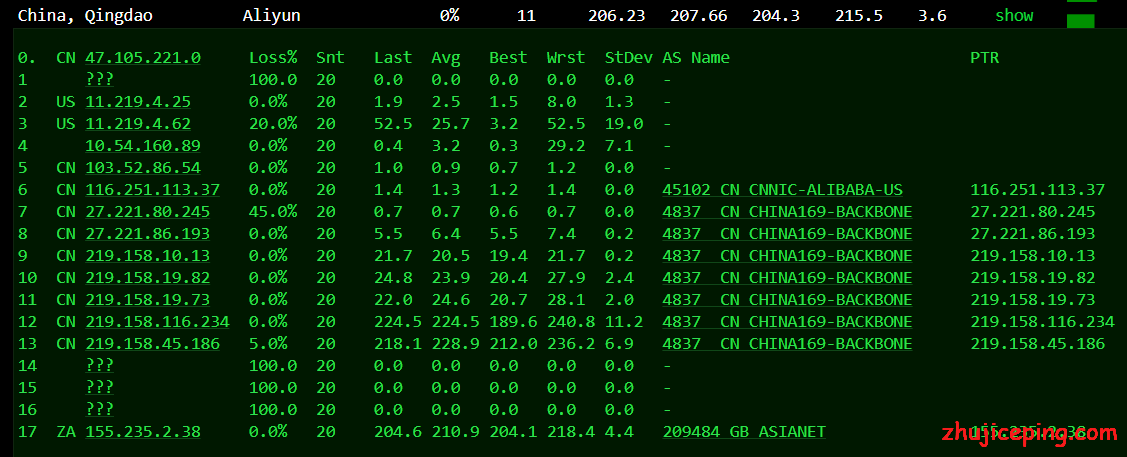Open IP link 155.235.2.38 in hop 17
Viewport: 1127px width, 457px height.
[143, 431]
